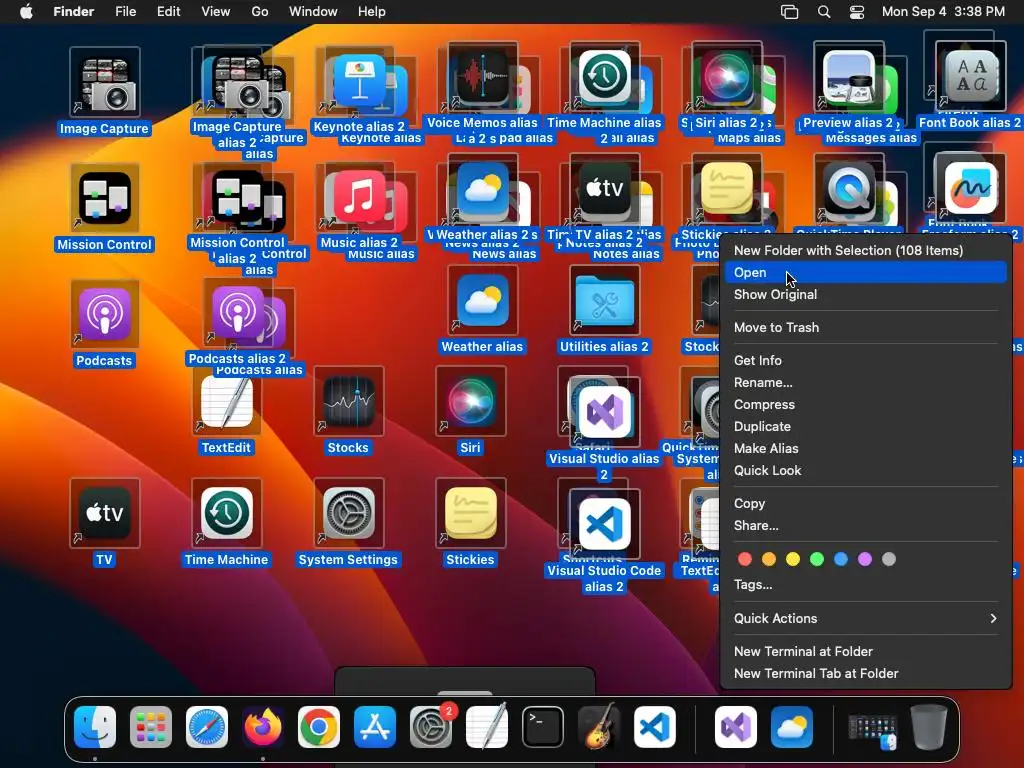Open the Go menu in menu bar

tap(260, 12)
